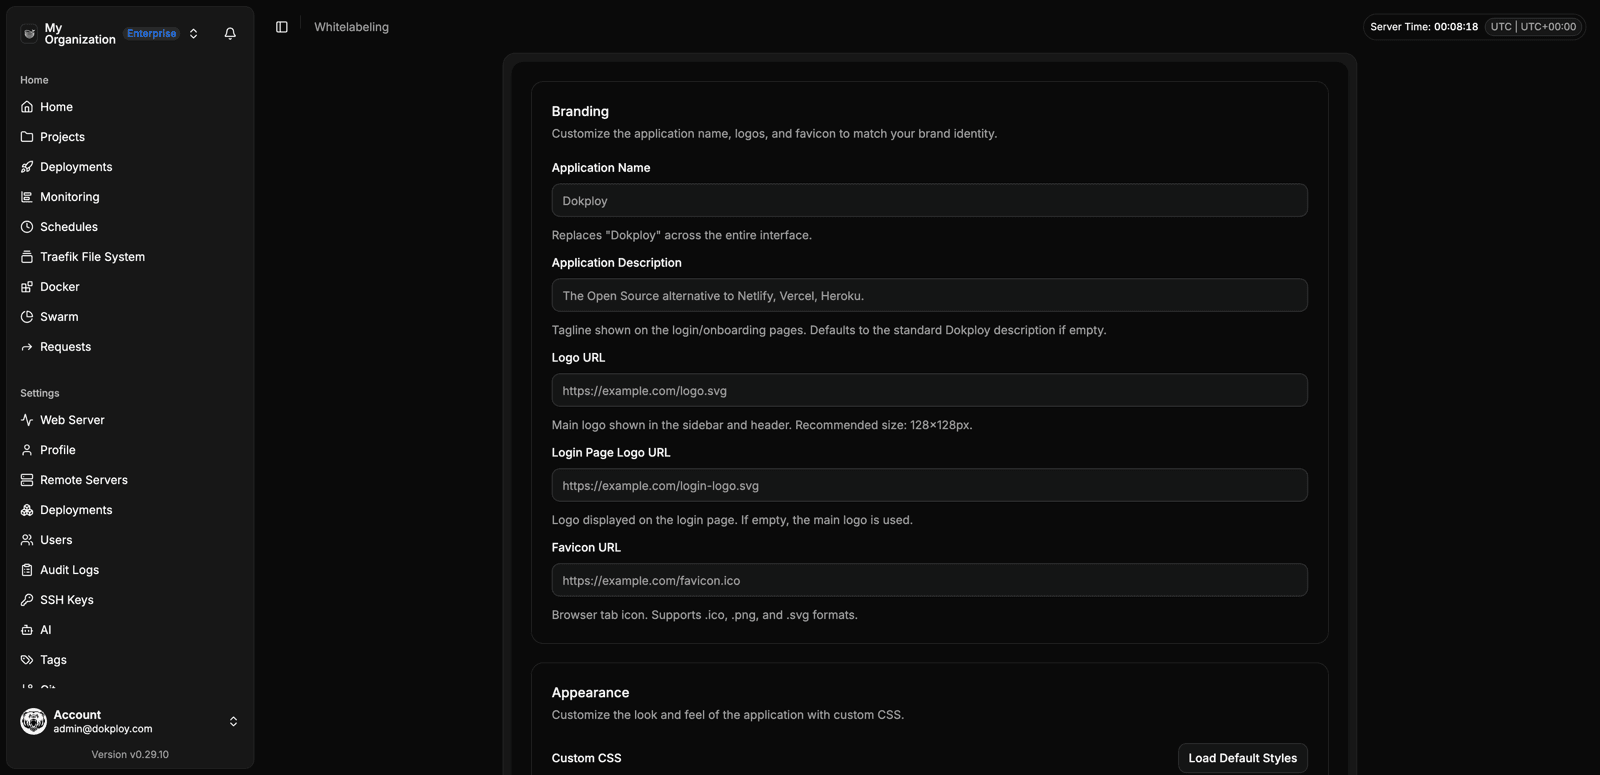Click the Home house icon
The width and height of the screenshot is (1600, 775).
[27, 107]
